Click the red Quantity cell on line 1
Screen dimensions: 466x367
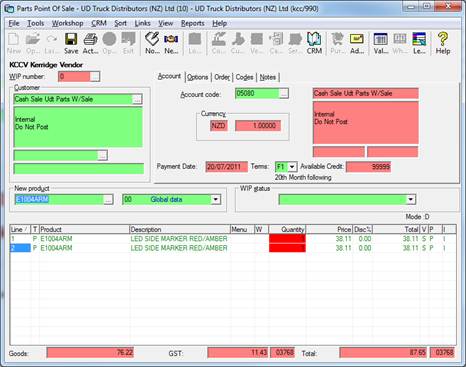(287, 239)
